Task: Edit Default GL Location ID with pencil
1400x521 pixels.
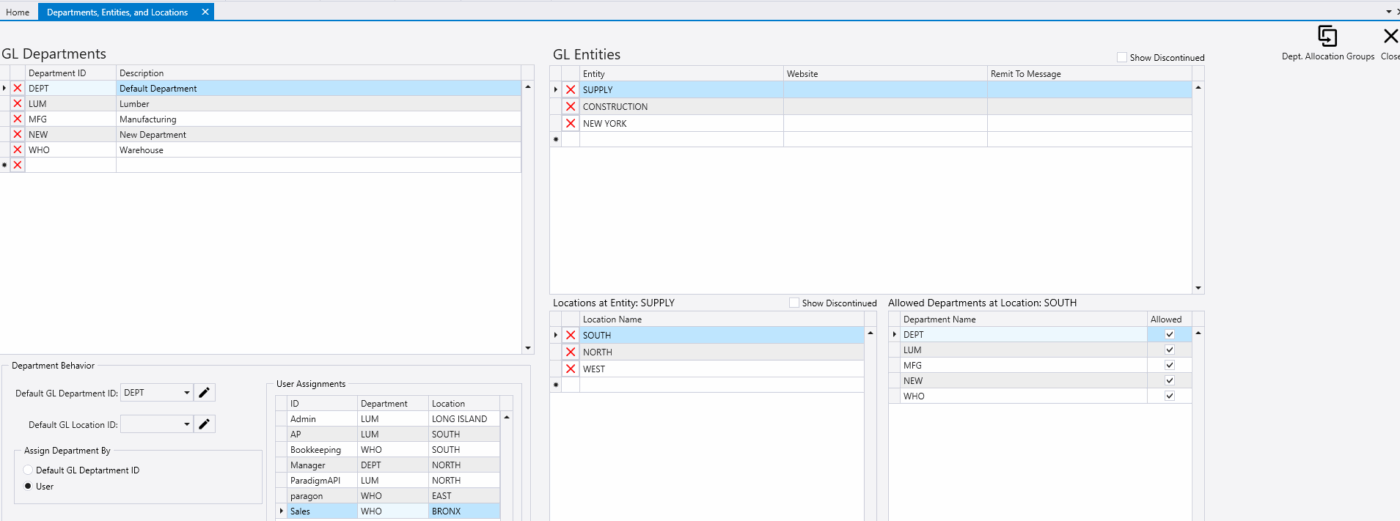Action: click(x=204, y=424)
